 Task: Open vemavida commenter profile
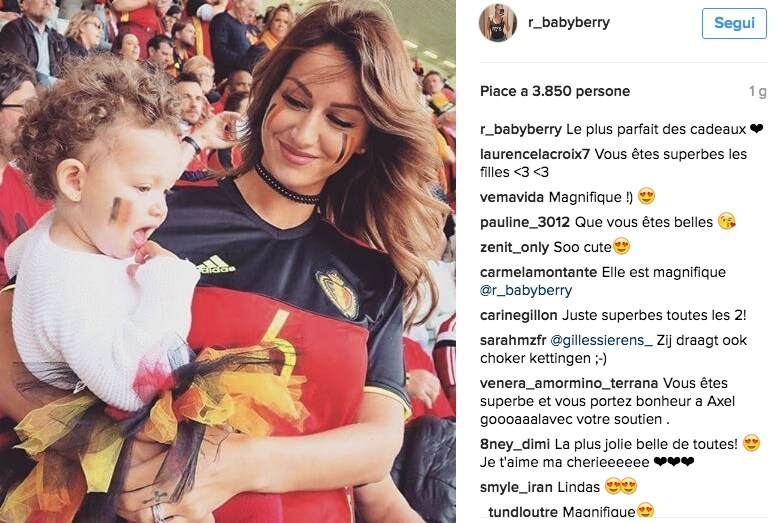[512, 197]
